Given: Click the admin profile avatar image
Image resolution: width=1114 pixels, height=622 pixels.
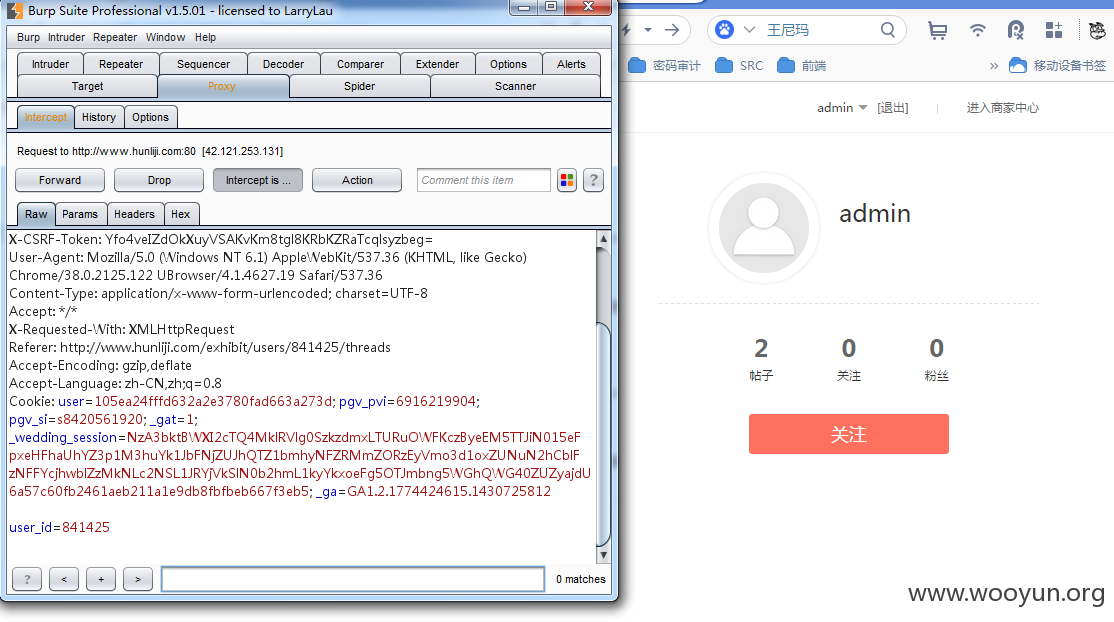Looking at the screenshot, I should pyautogui.click(x=764, y=228).
